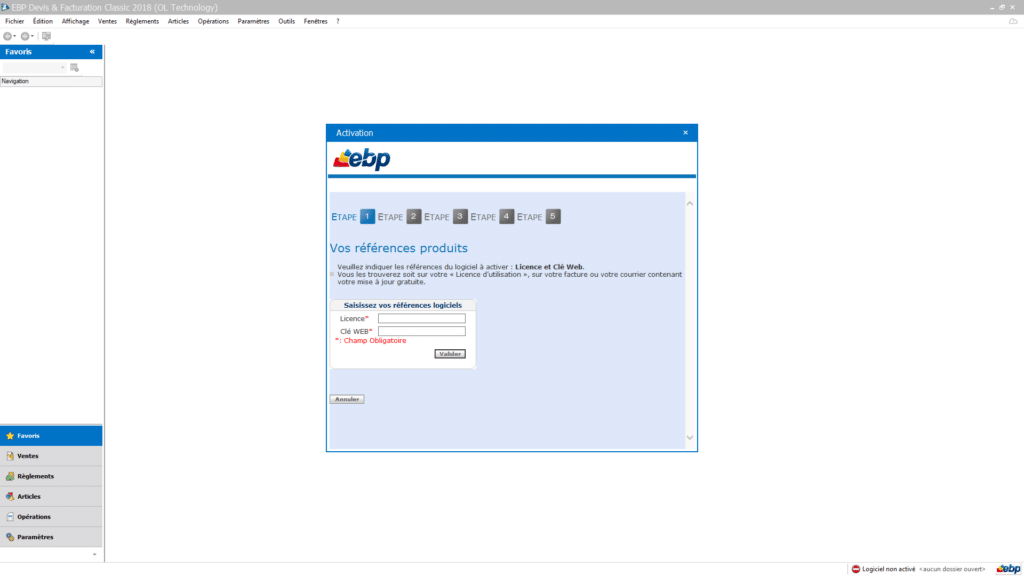The image size is (1024, 576).
Task: Select the Articles sidebar section
Action: click(x=51, y=496)
